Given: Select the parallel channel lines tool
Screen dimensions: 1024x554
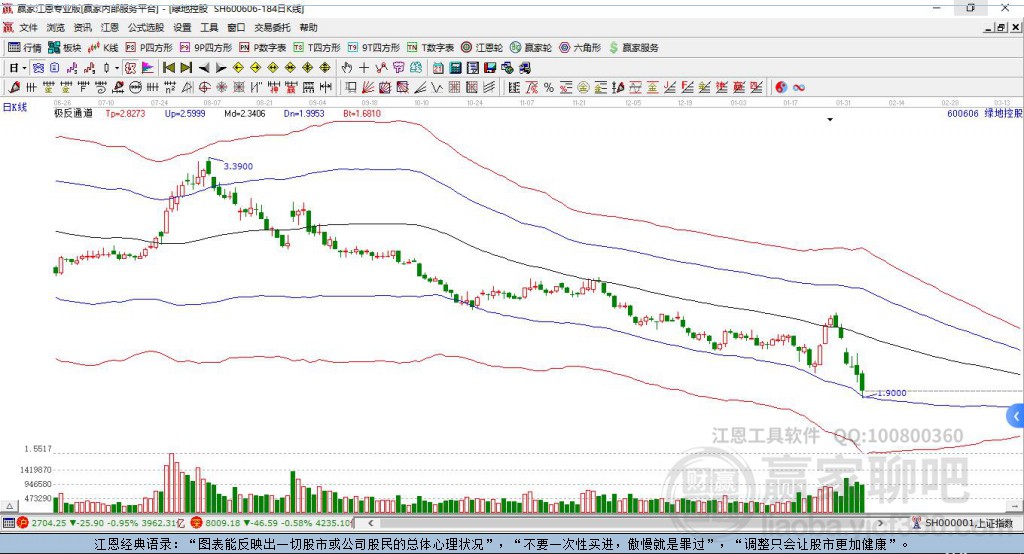Looking at the screenshot, I should point(489,88).
